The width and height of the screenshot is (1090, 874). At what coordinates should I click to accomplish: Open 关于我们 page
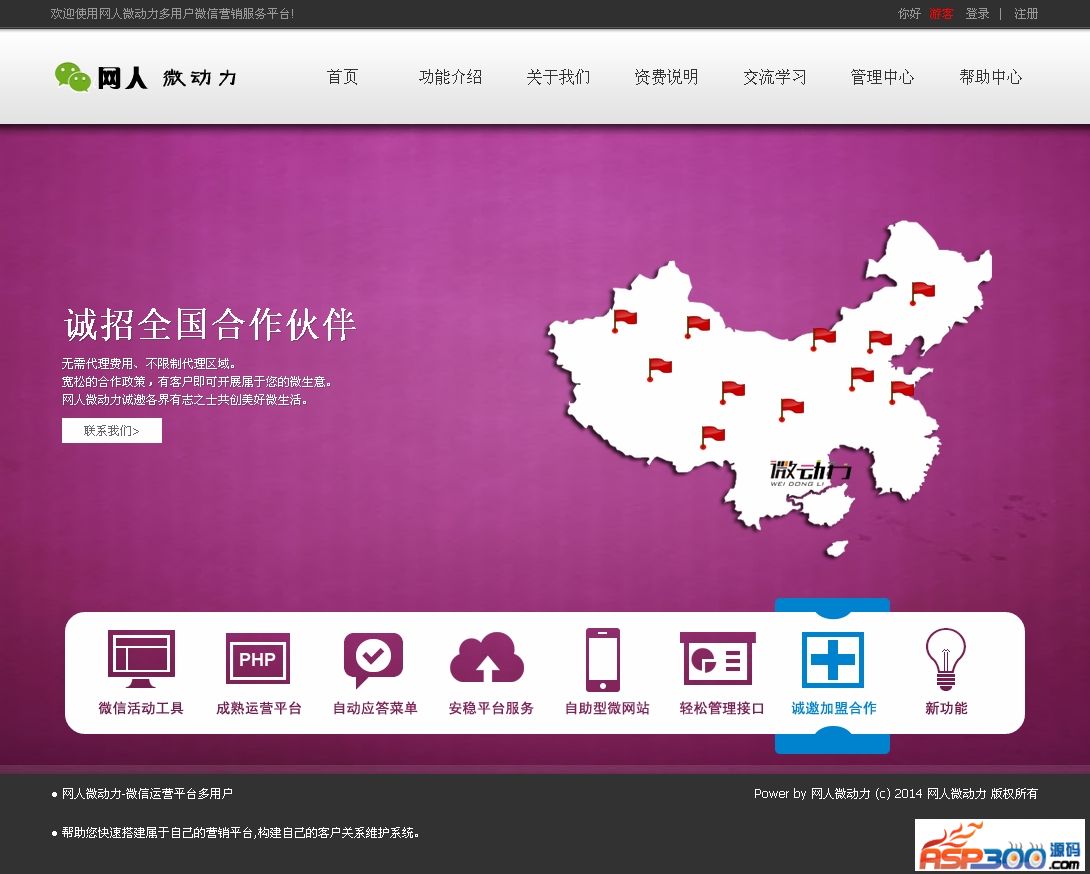tap(558, 76)
